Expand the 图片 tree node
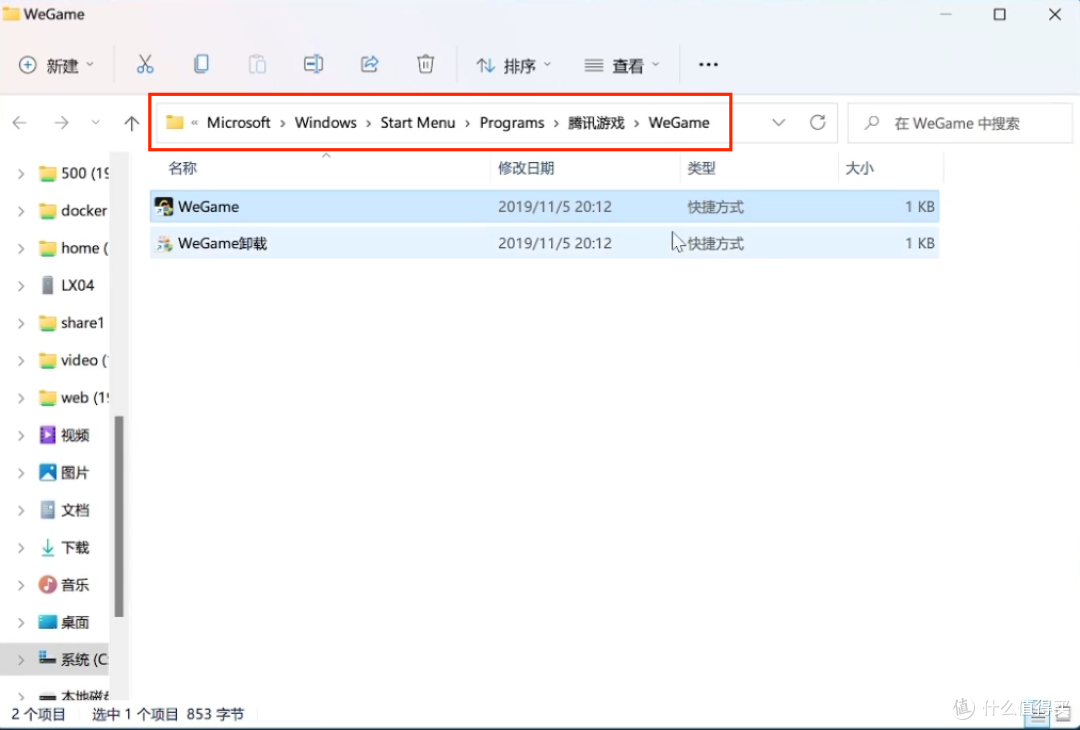The image size is (1080, 730). pos(21,472)
